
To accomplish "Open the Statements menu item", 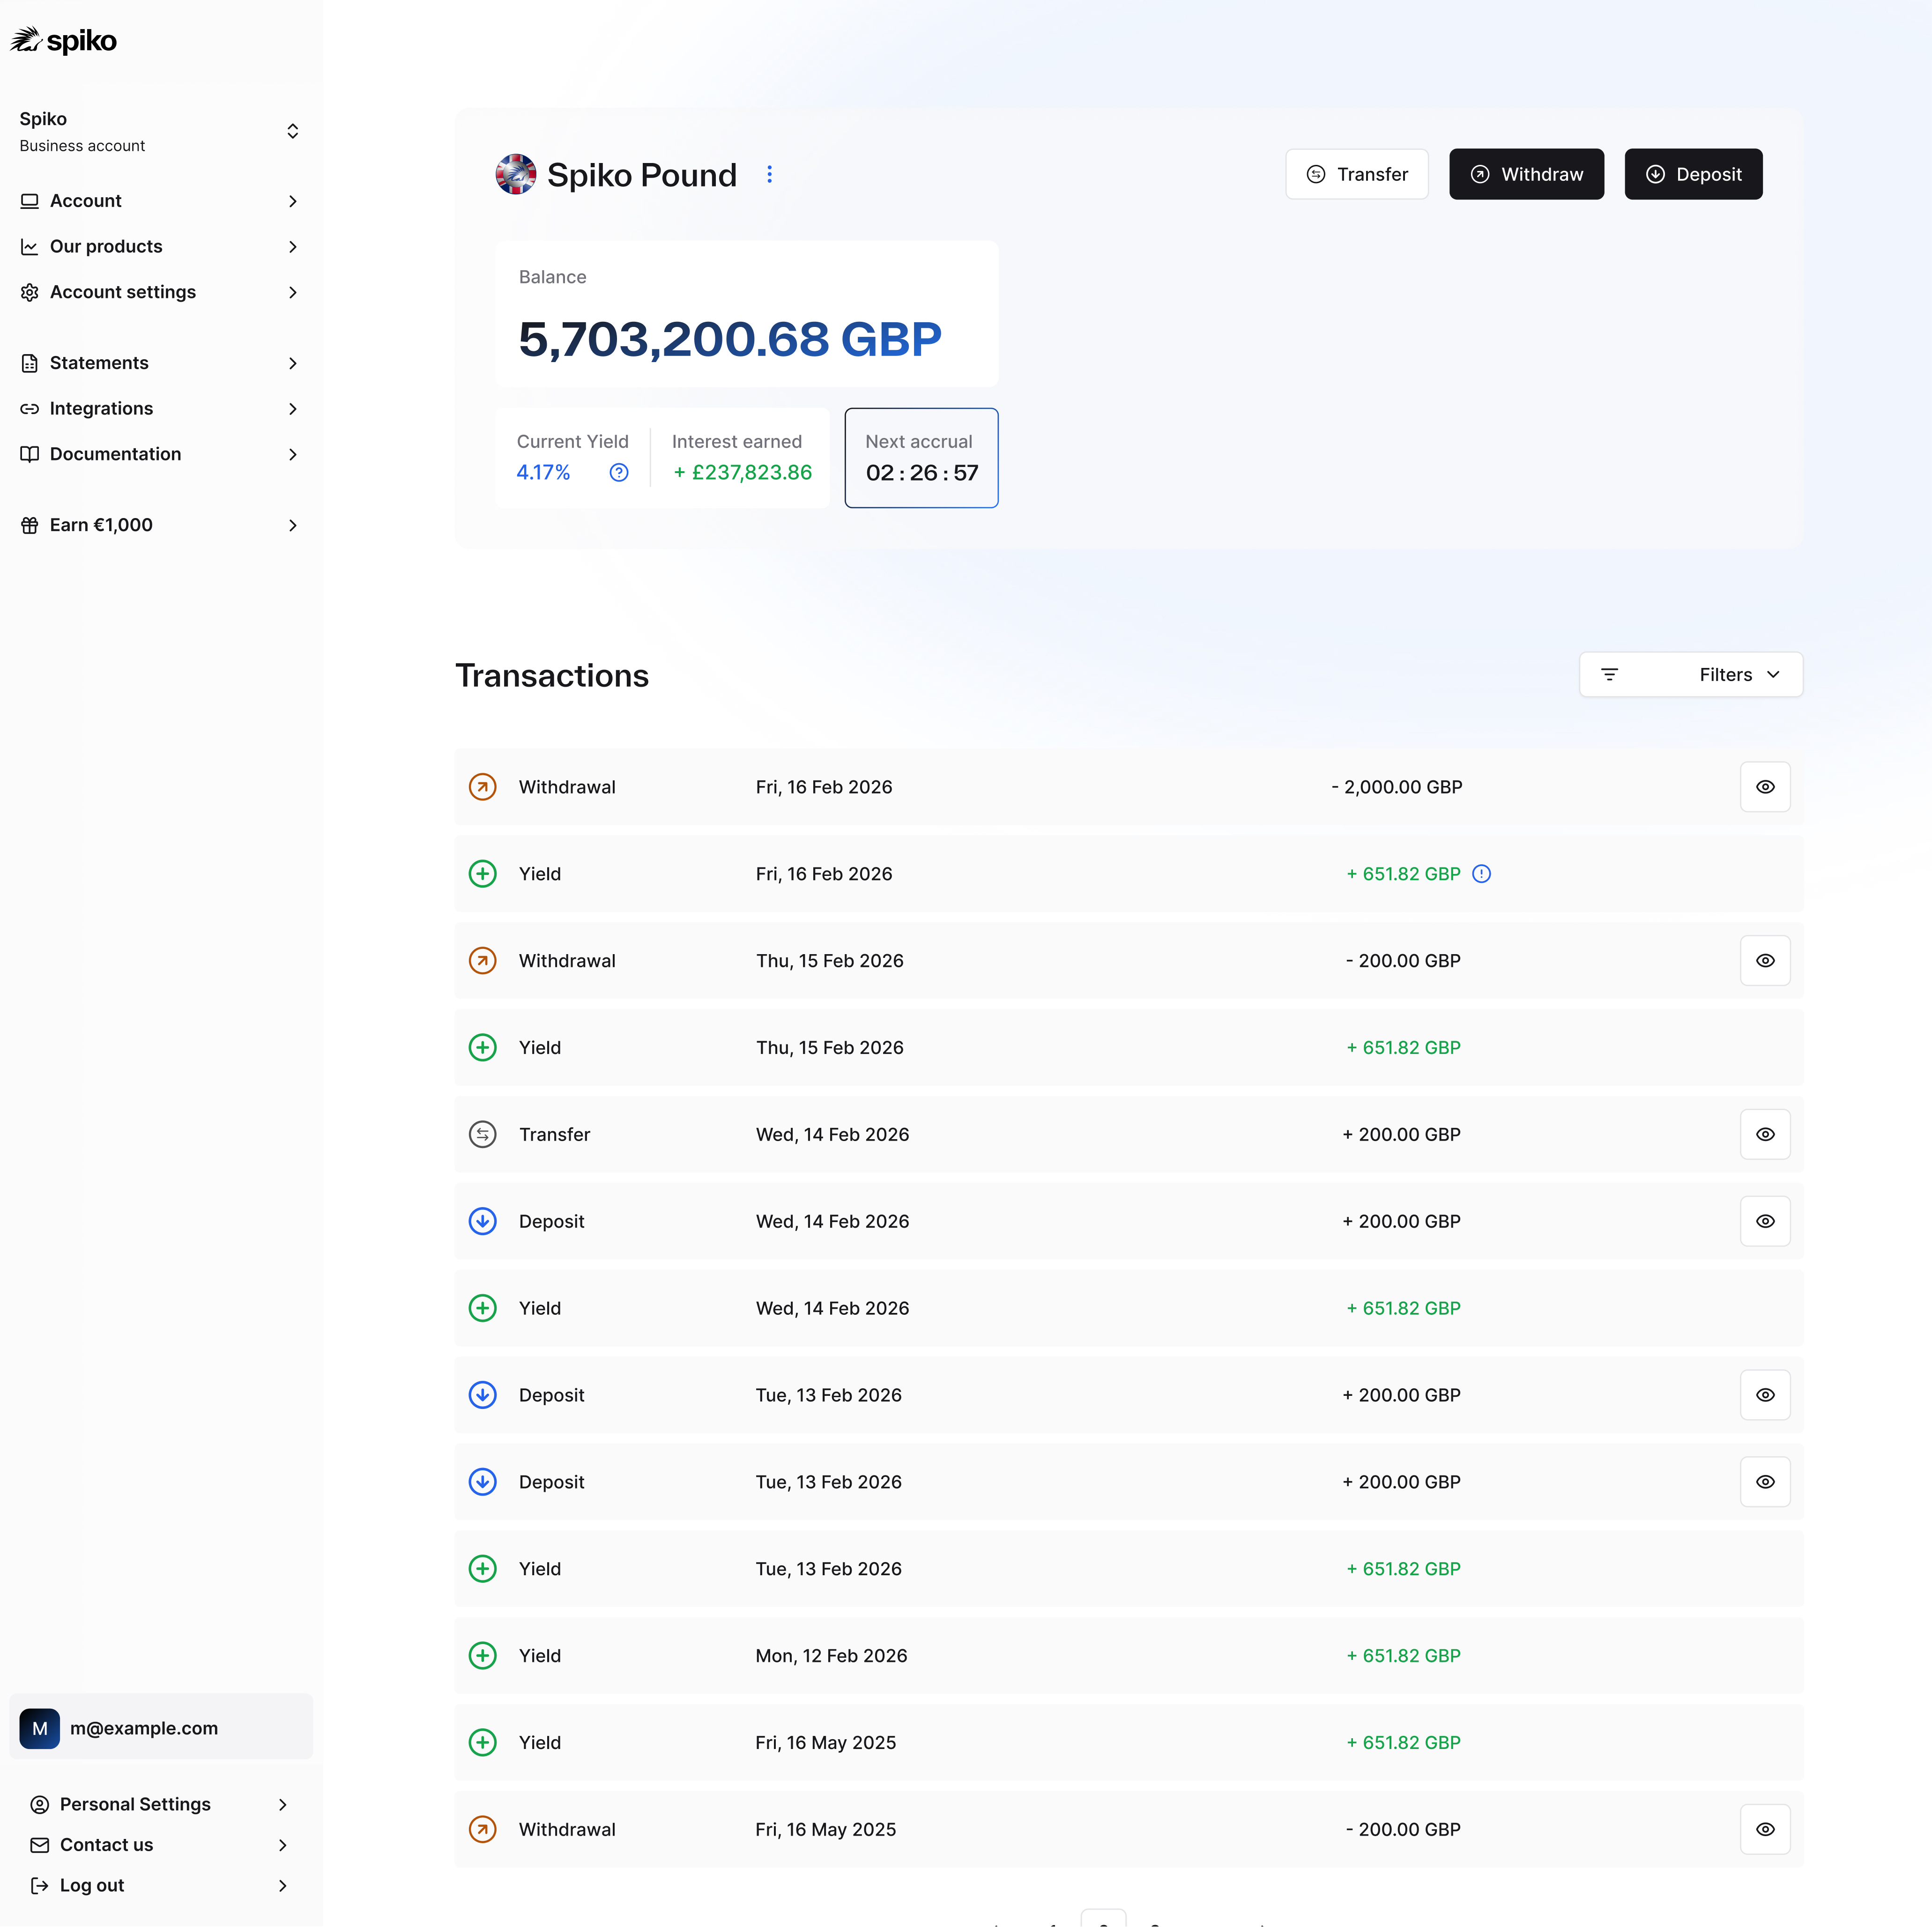I will [161, 363].
